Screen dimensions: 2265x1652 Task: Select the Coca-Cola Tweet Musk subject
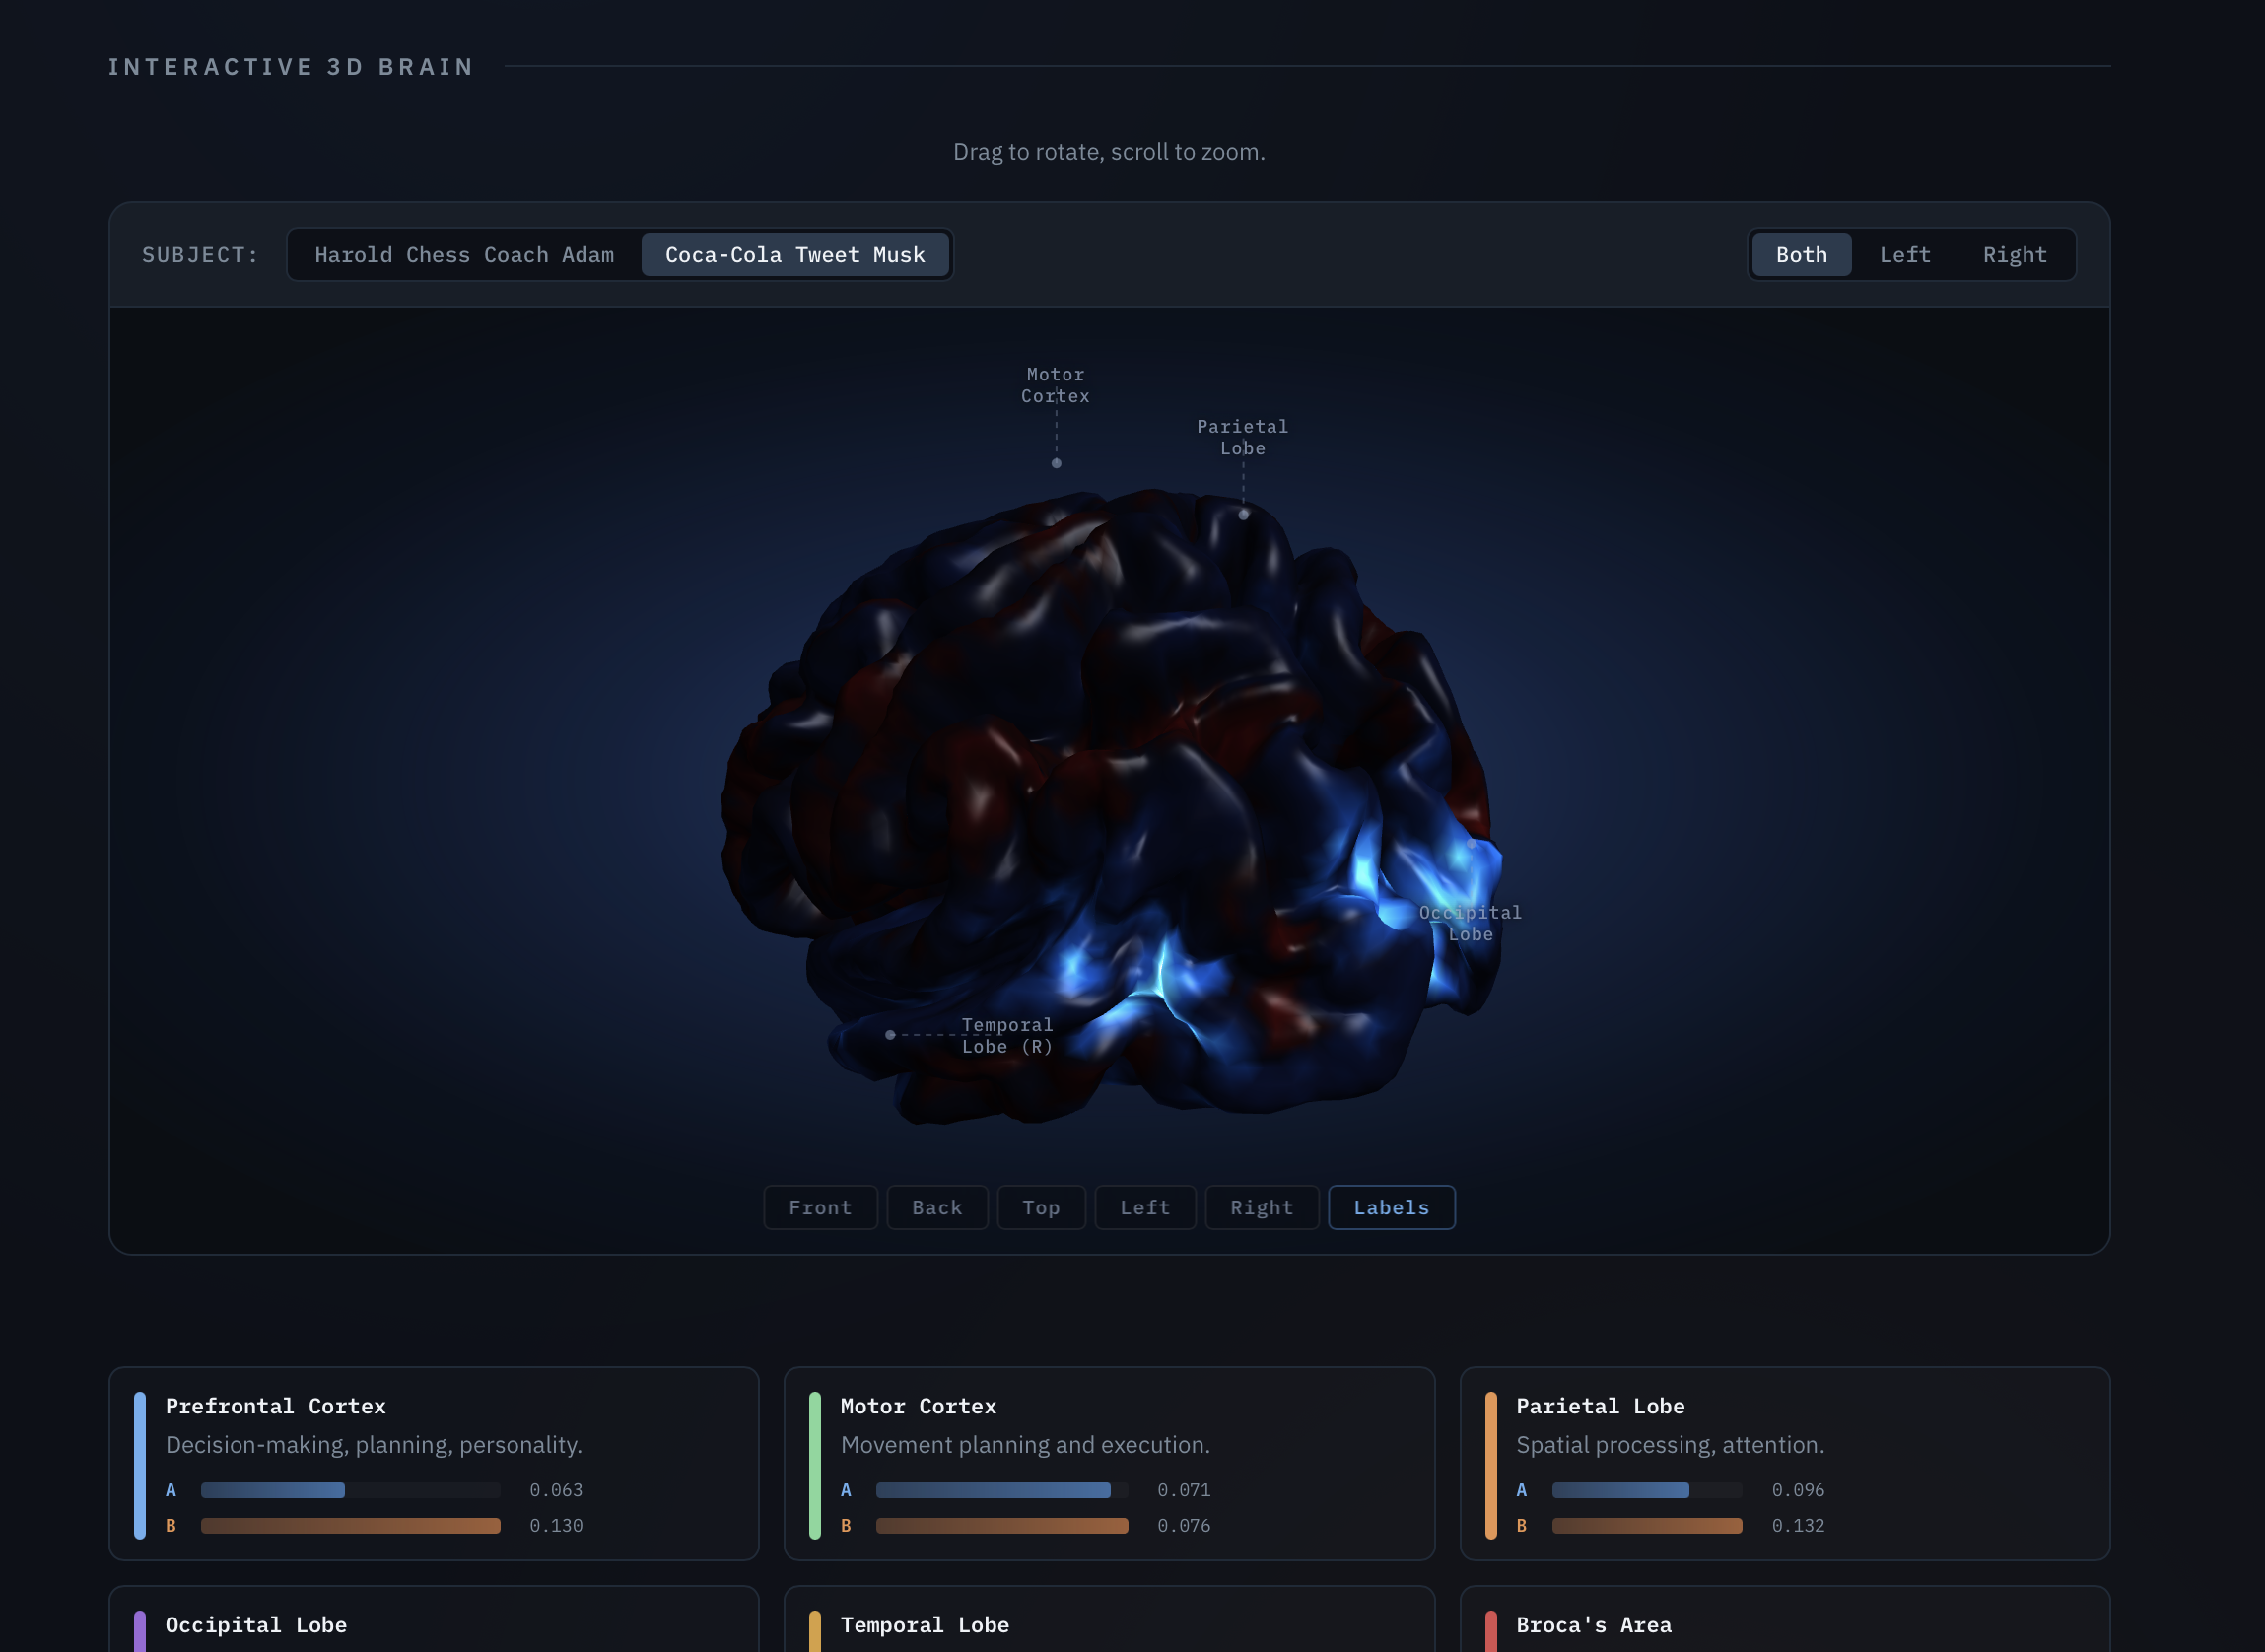(795, 255)
